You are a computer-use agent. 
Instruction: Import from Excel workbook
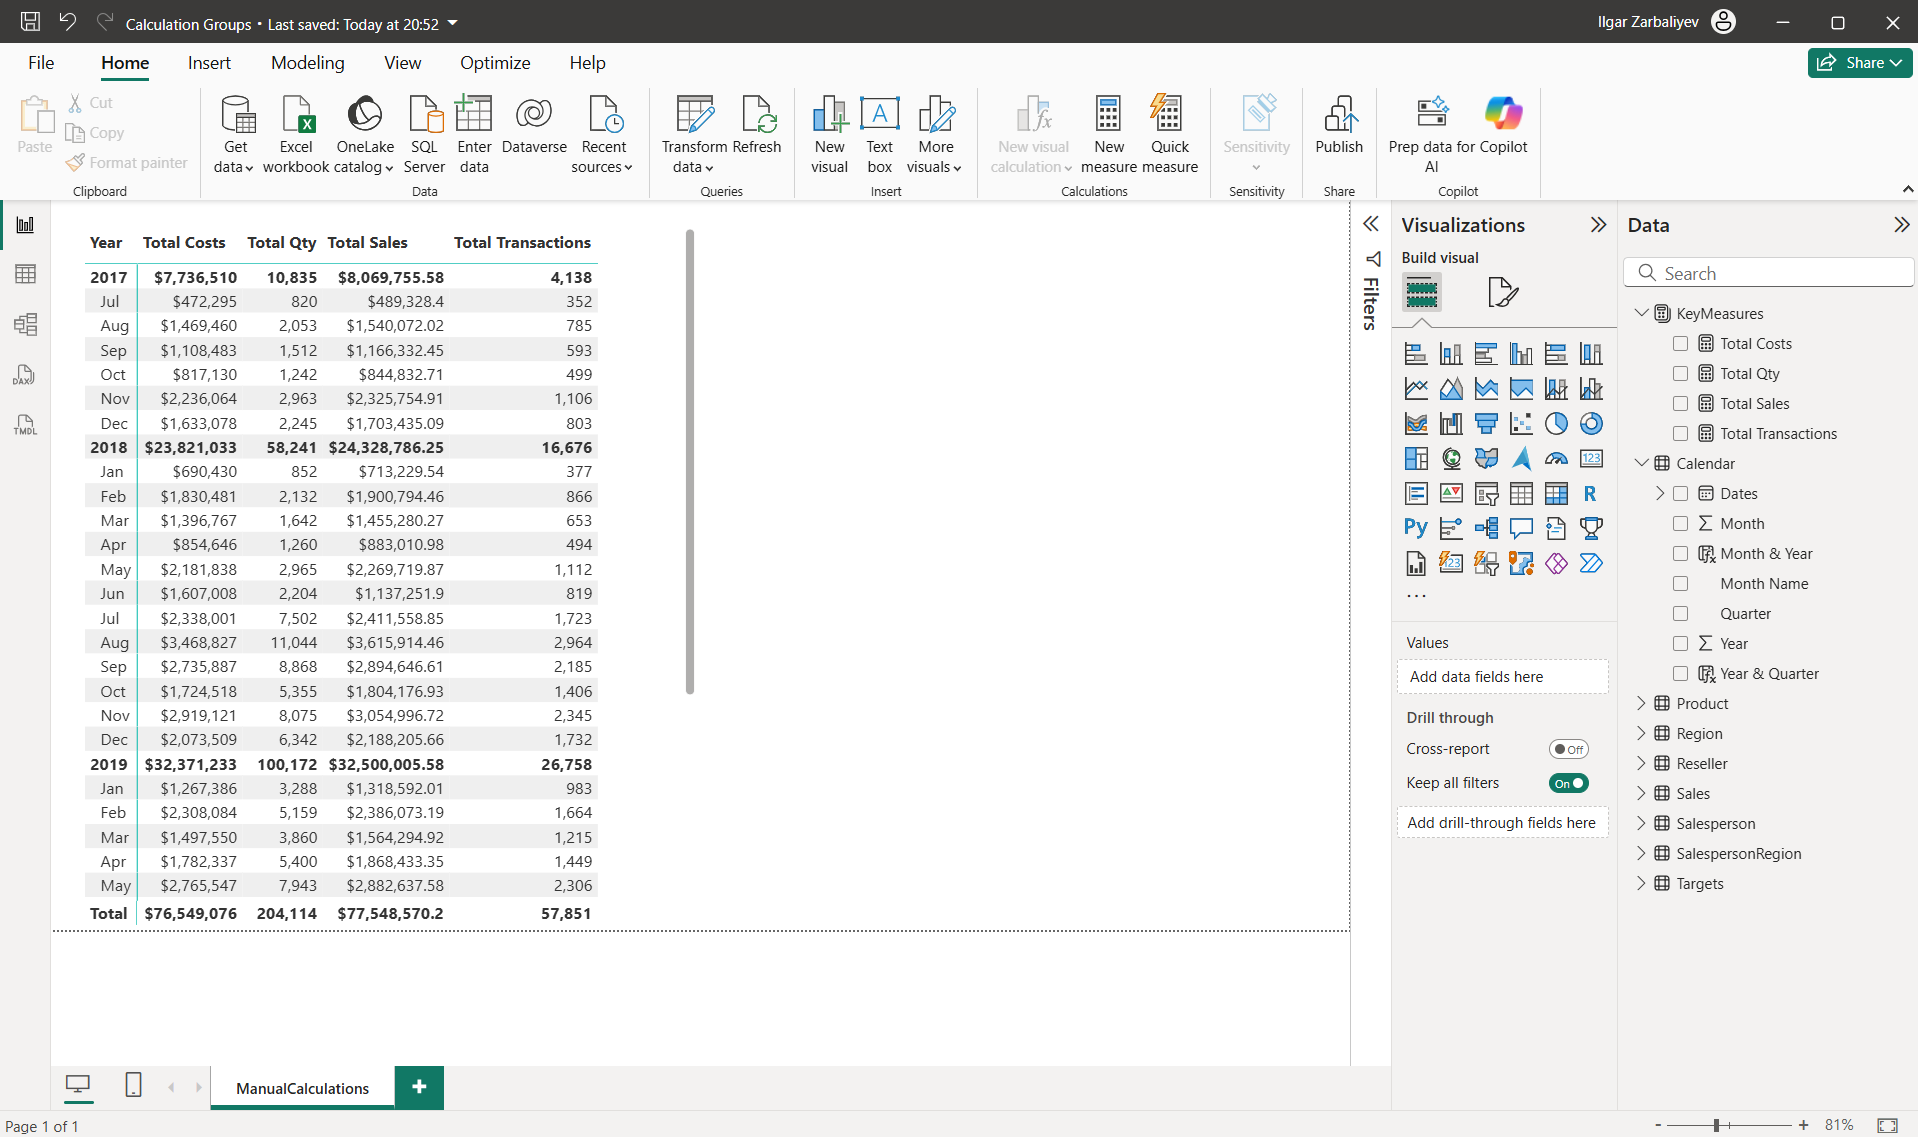click(296, 135)
